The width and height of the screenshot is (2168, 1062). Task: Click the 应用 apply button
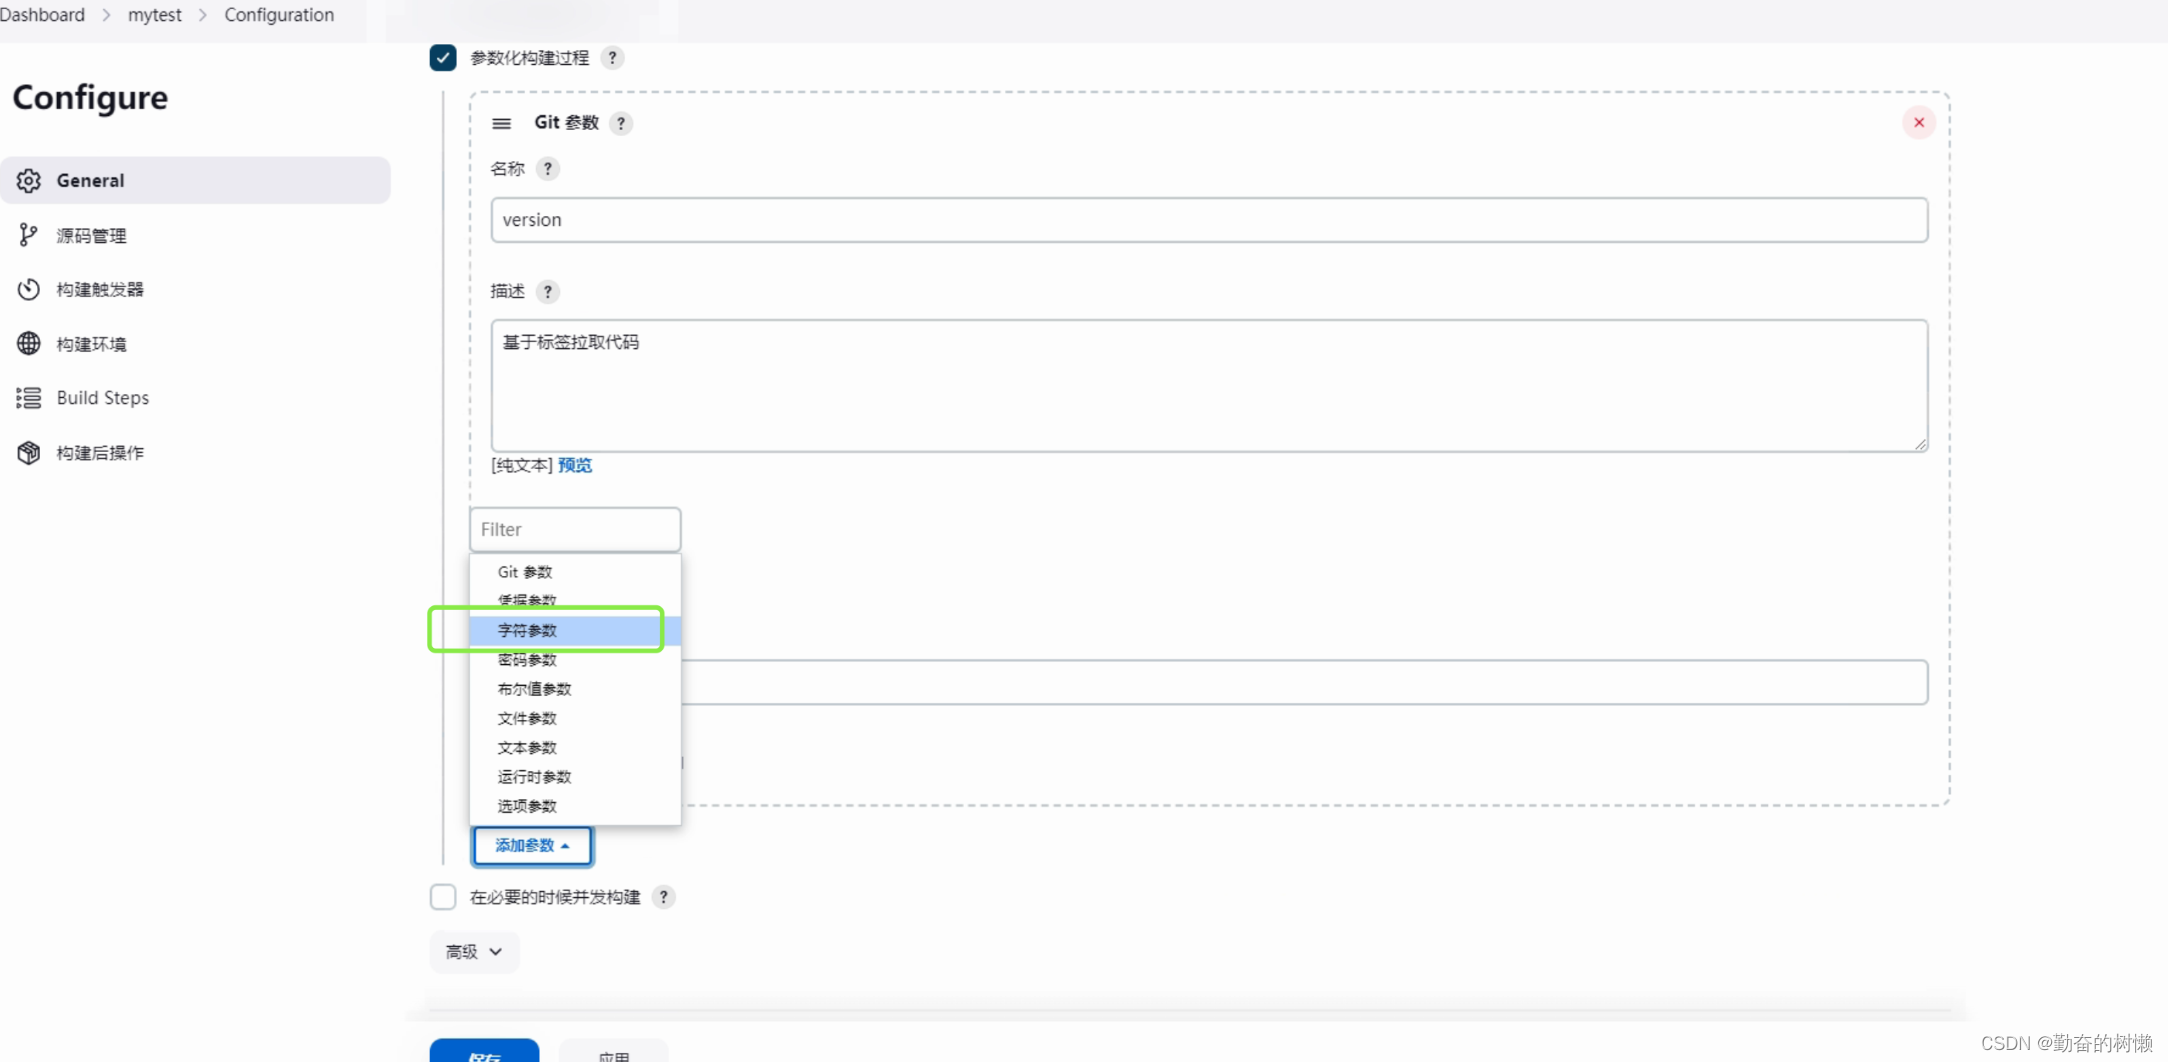614,1051
